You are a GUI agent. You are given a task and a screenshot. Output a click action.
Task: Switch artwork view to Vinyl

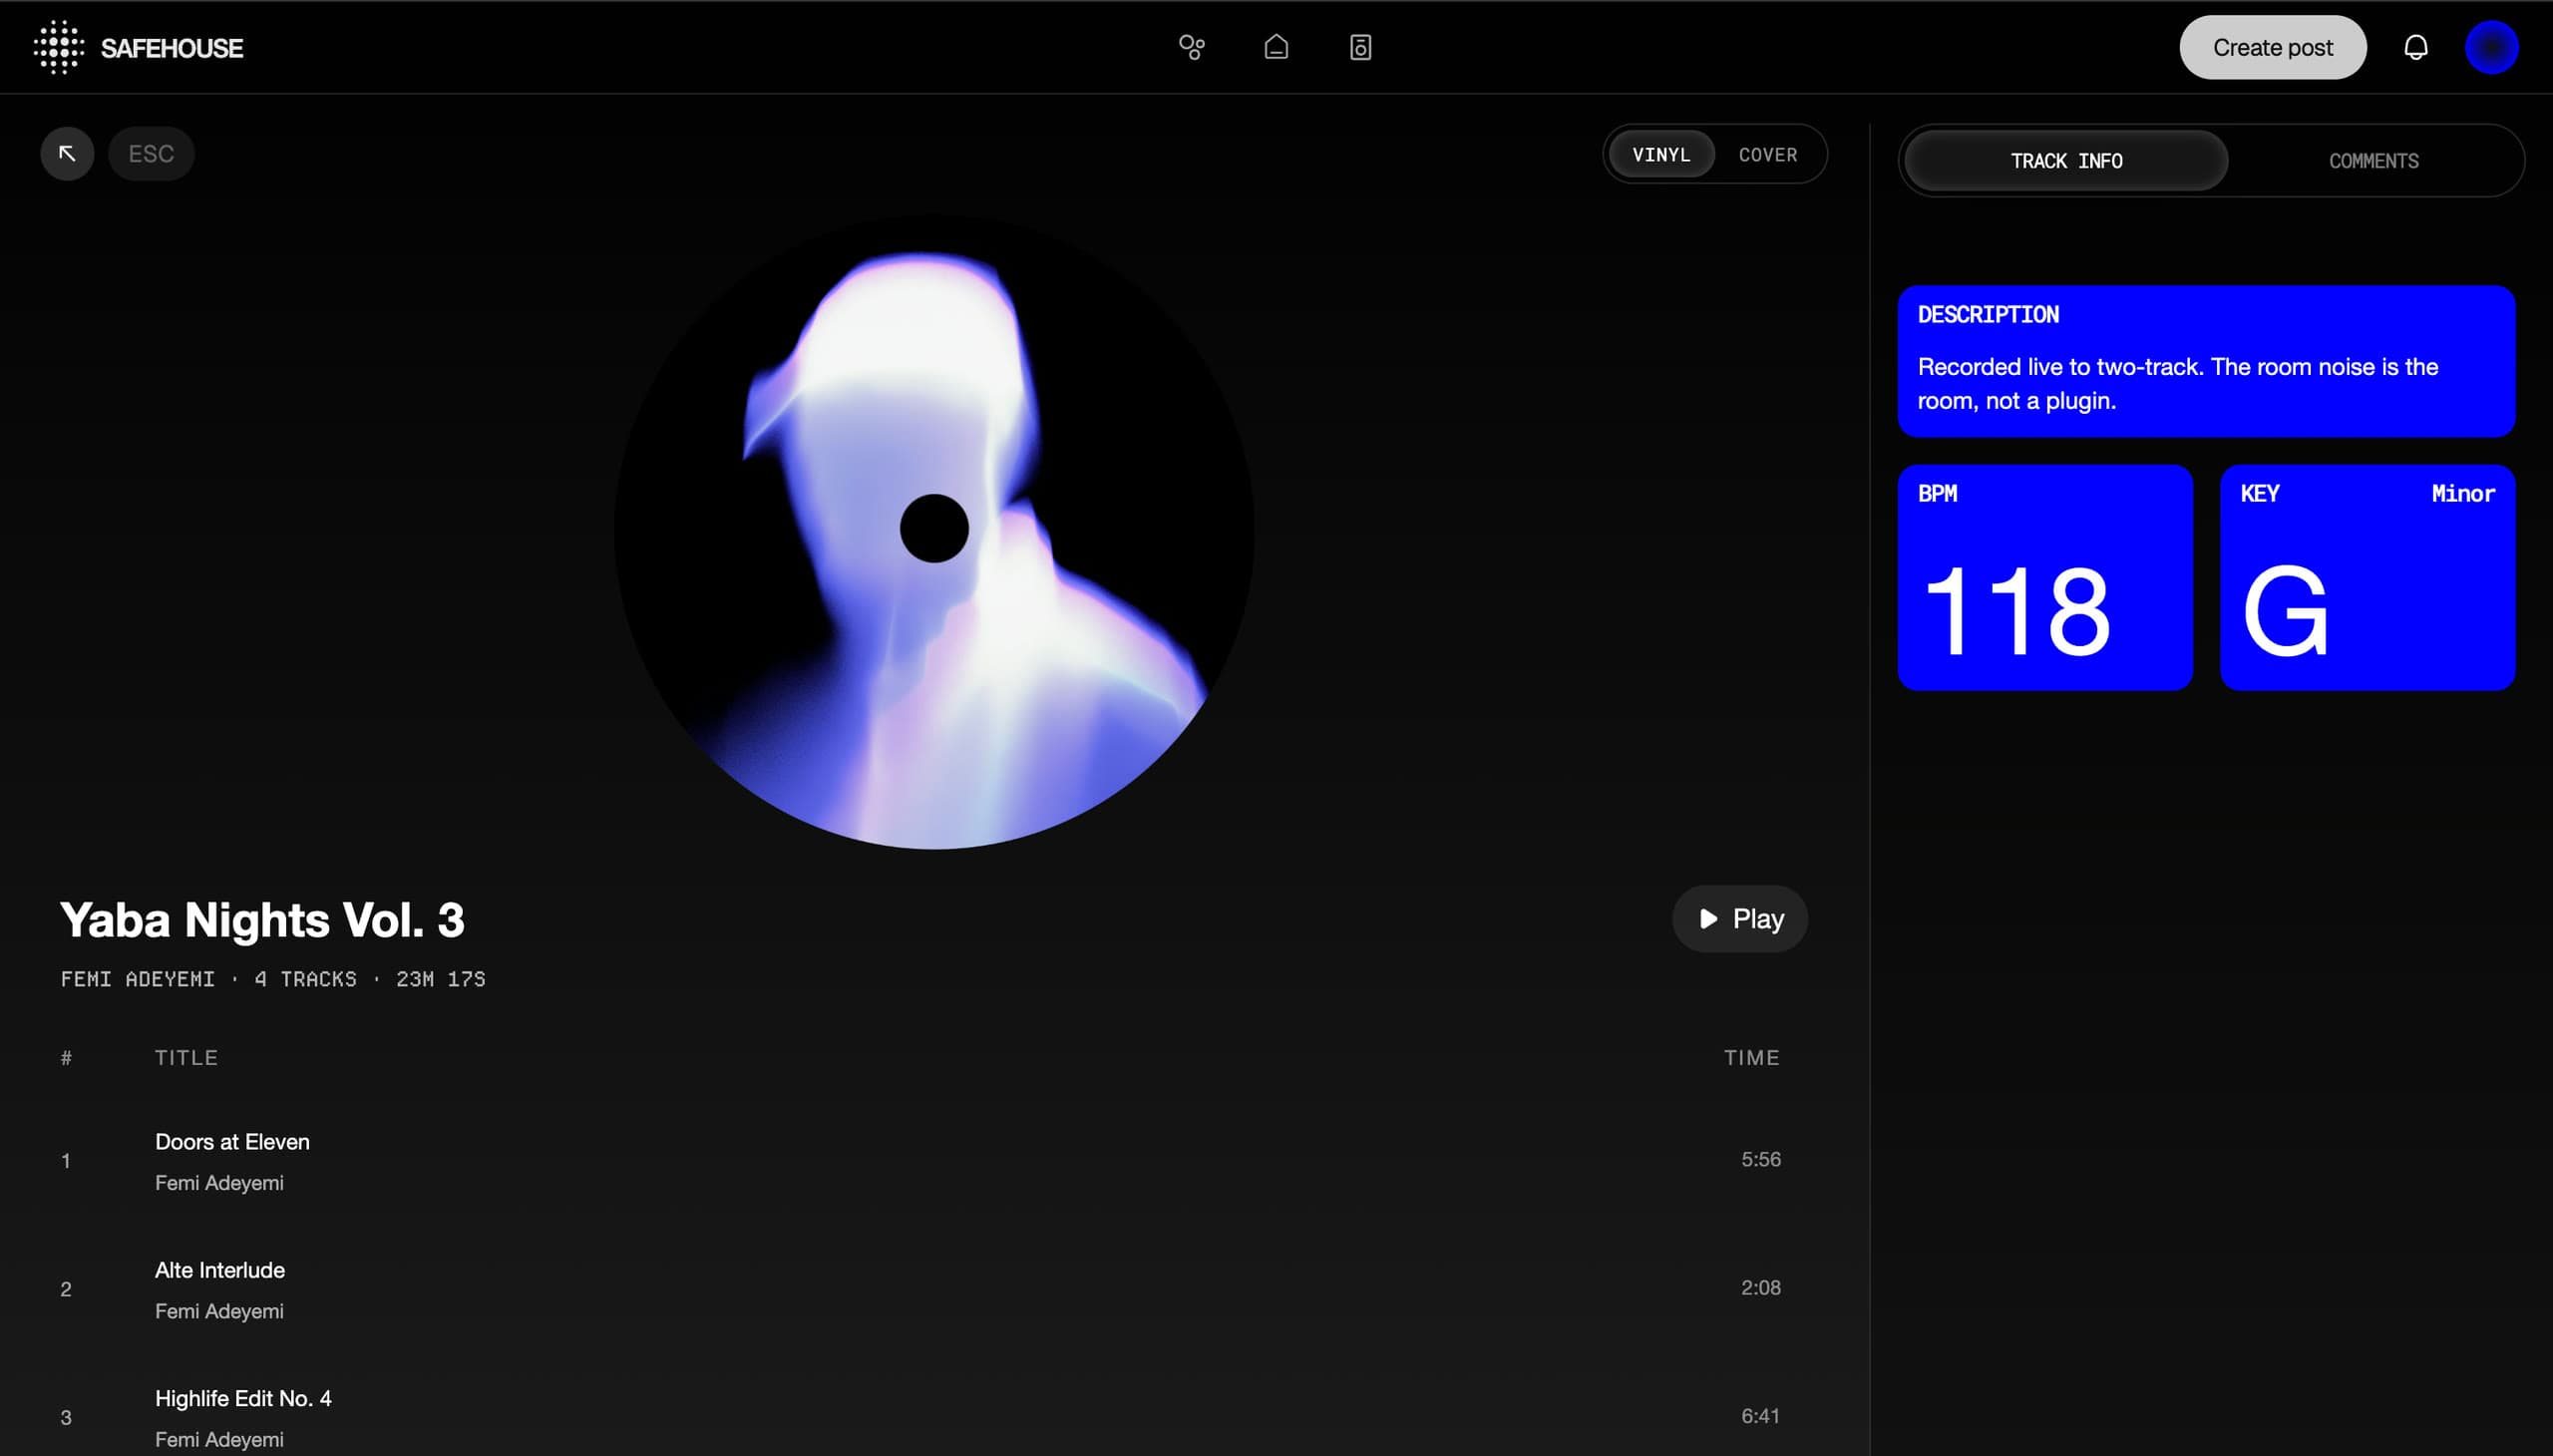click(1661, 154)
